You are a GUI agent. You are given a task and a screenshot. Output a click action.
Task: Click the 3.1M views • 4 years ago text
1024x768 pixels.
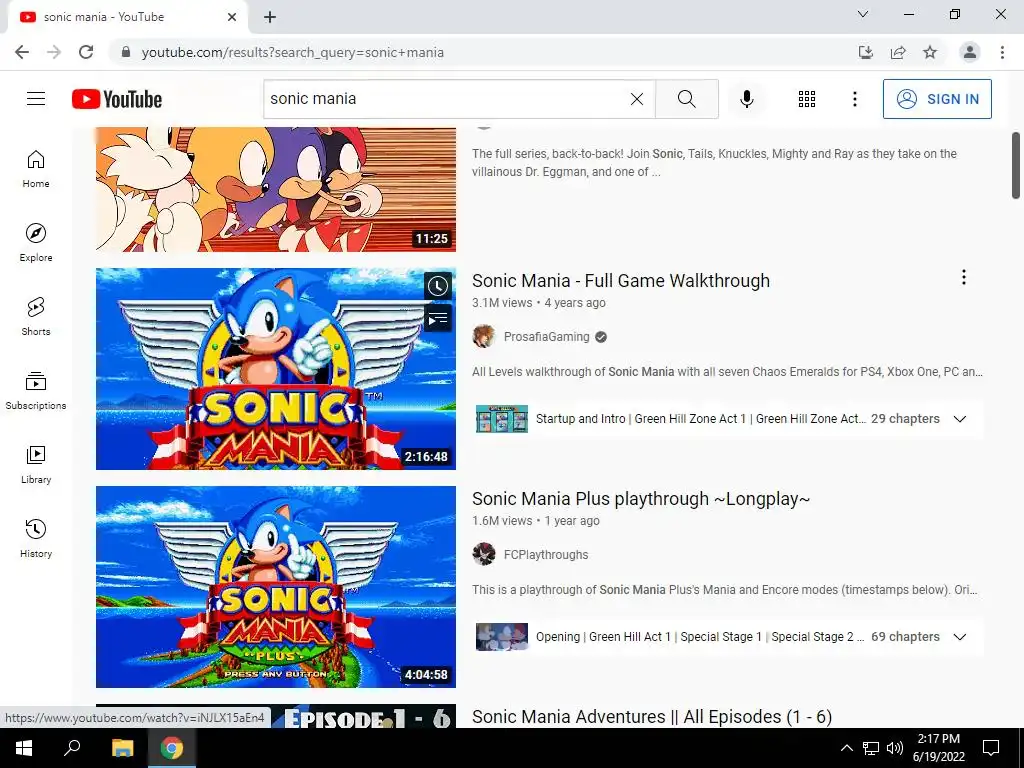coord(539,303)
